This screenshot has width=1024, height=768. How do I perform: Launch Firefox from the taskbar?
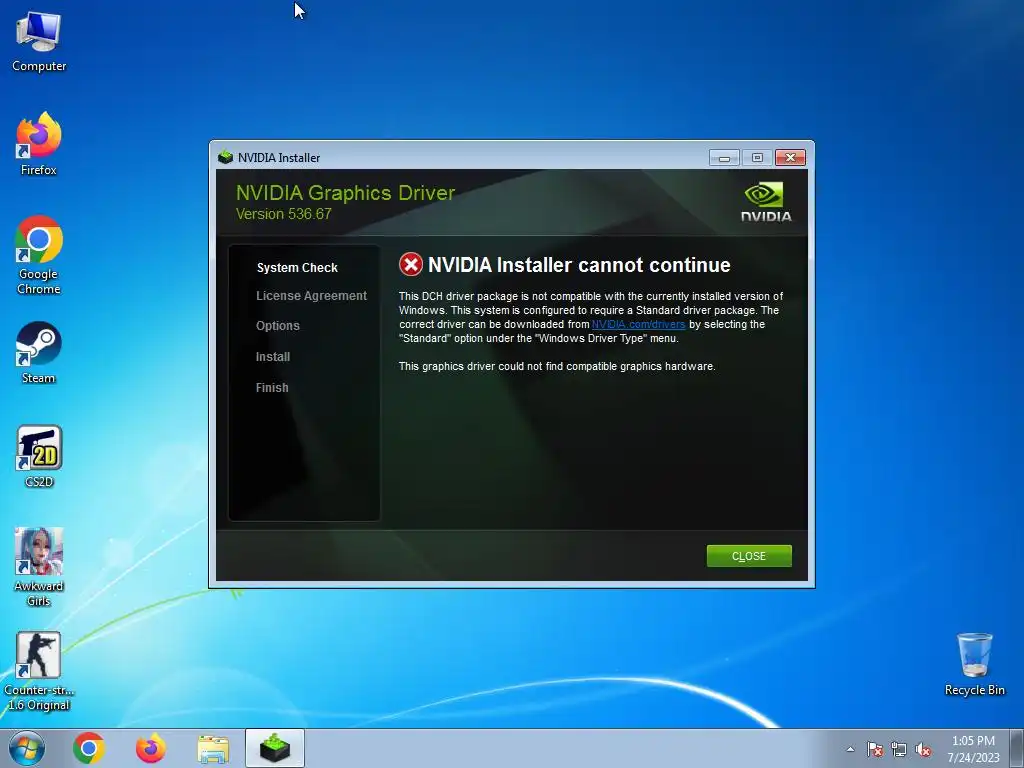(x=151, y=748)
